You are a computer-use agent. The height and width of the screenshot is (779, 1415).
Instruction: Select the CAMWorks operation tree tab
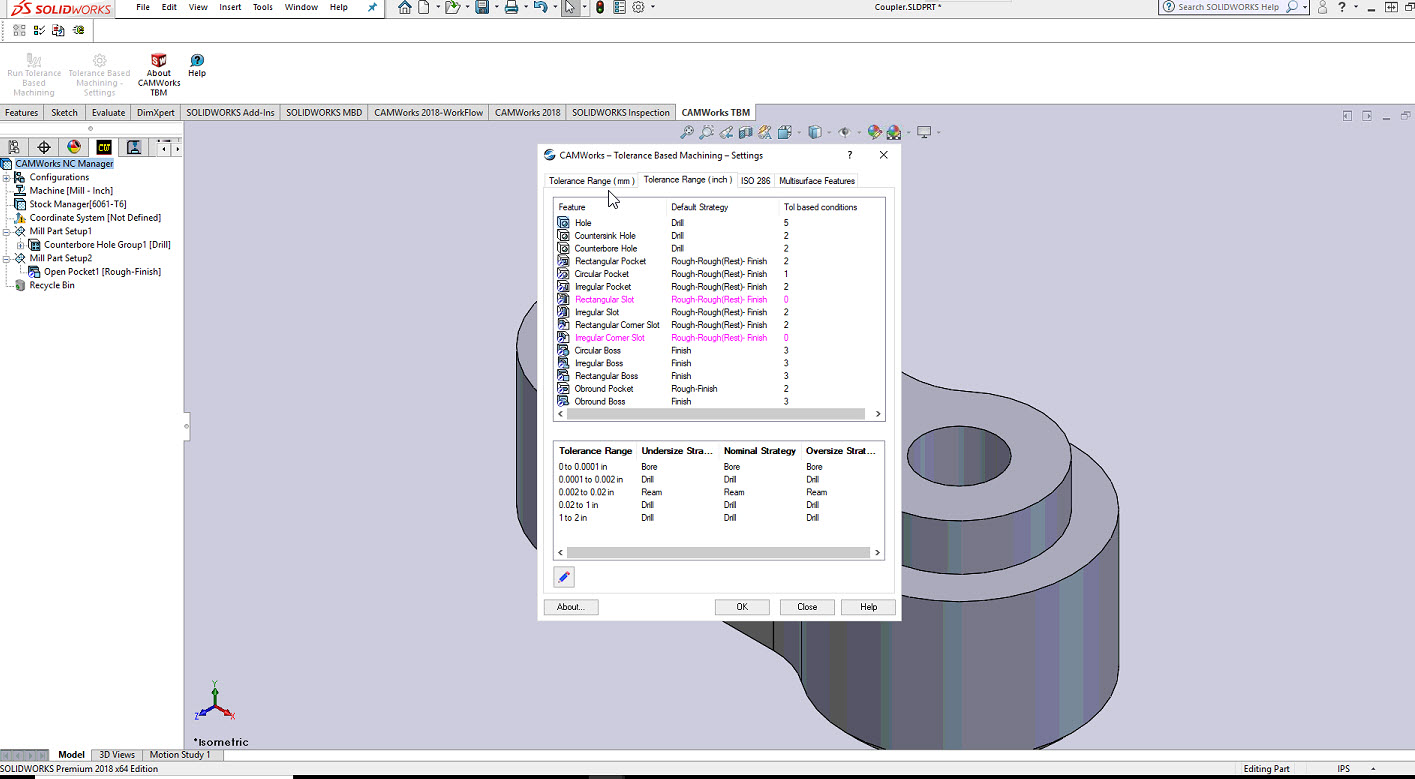pyautogui.click(x=134, y=147)
